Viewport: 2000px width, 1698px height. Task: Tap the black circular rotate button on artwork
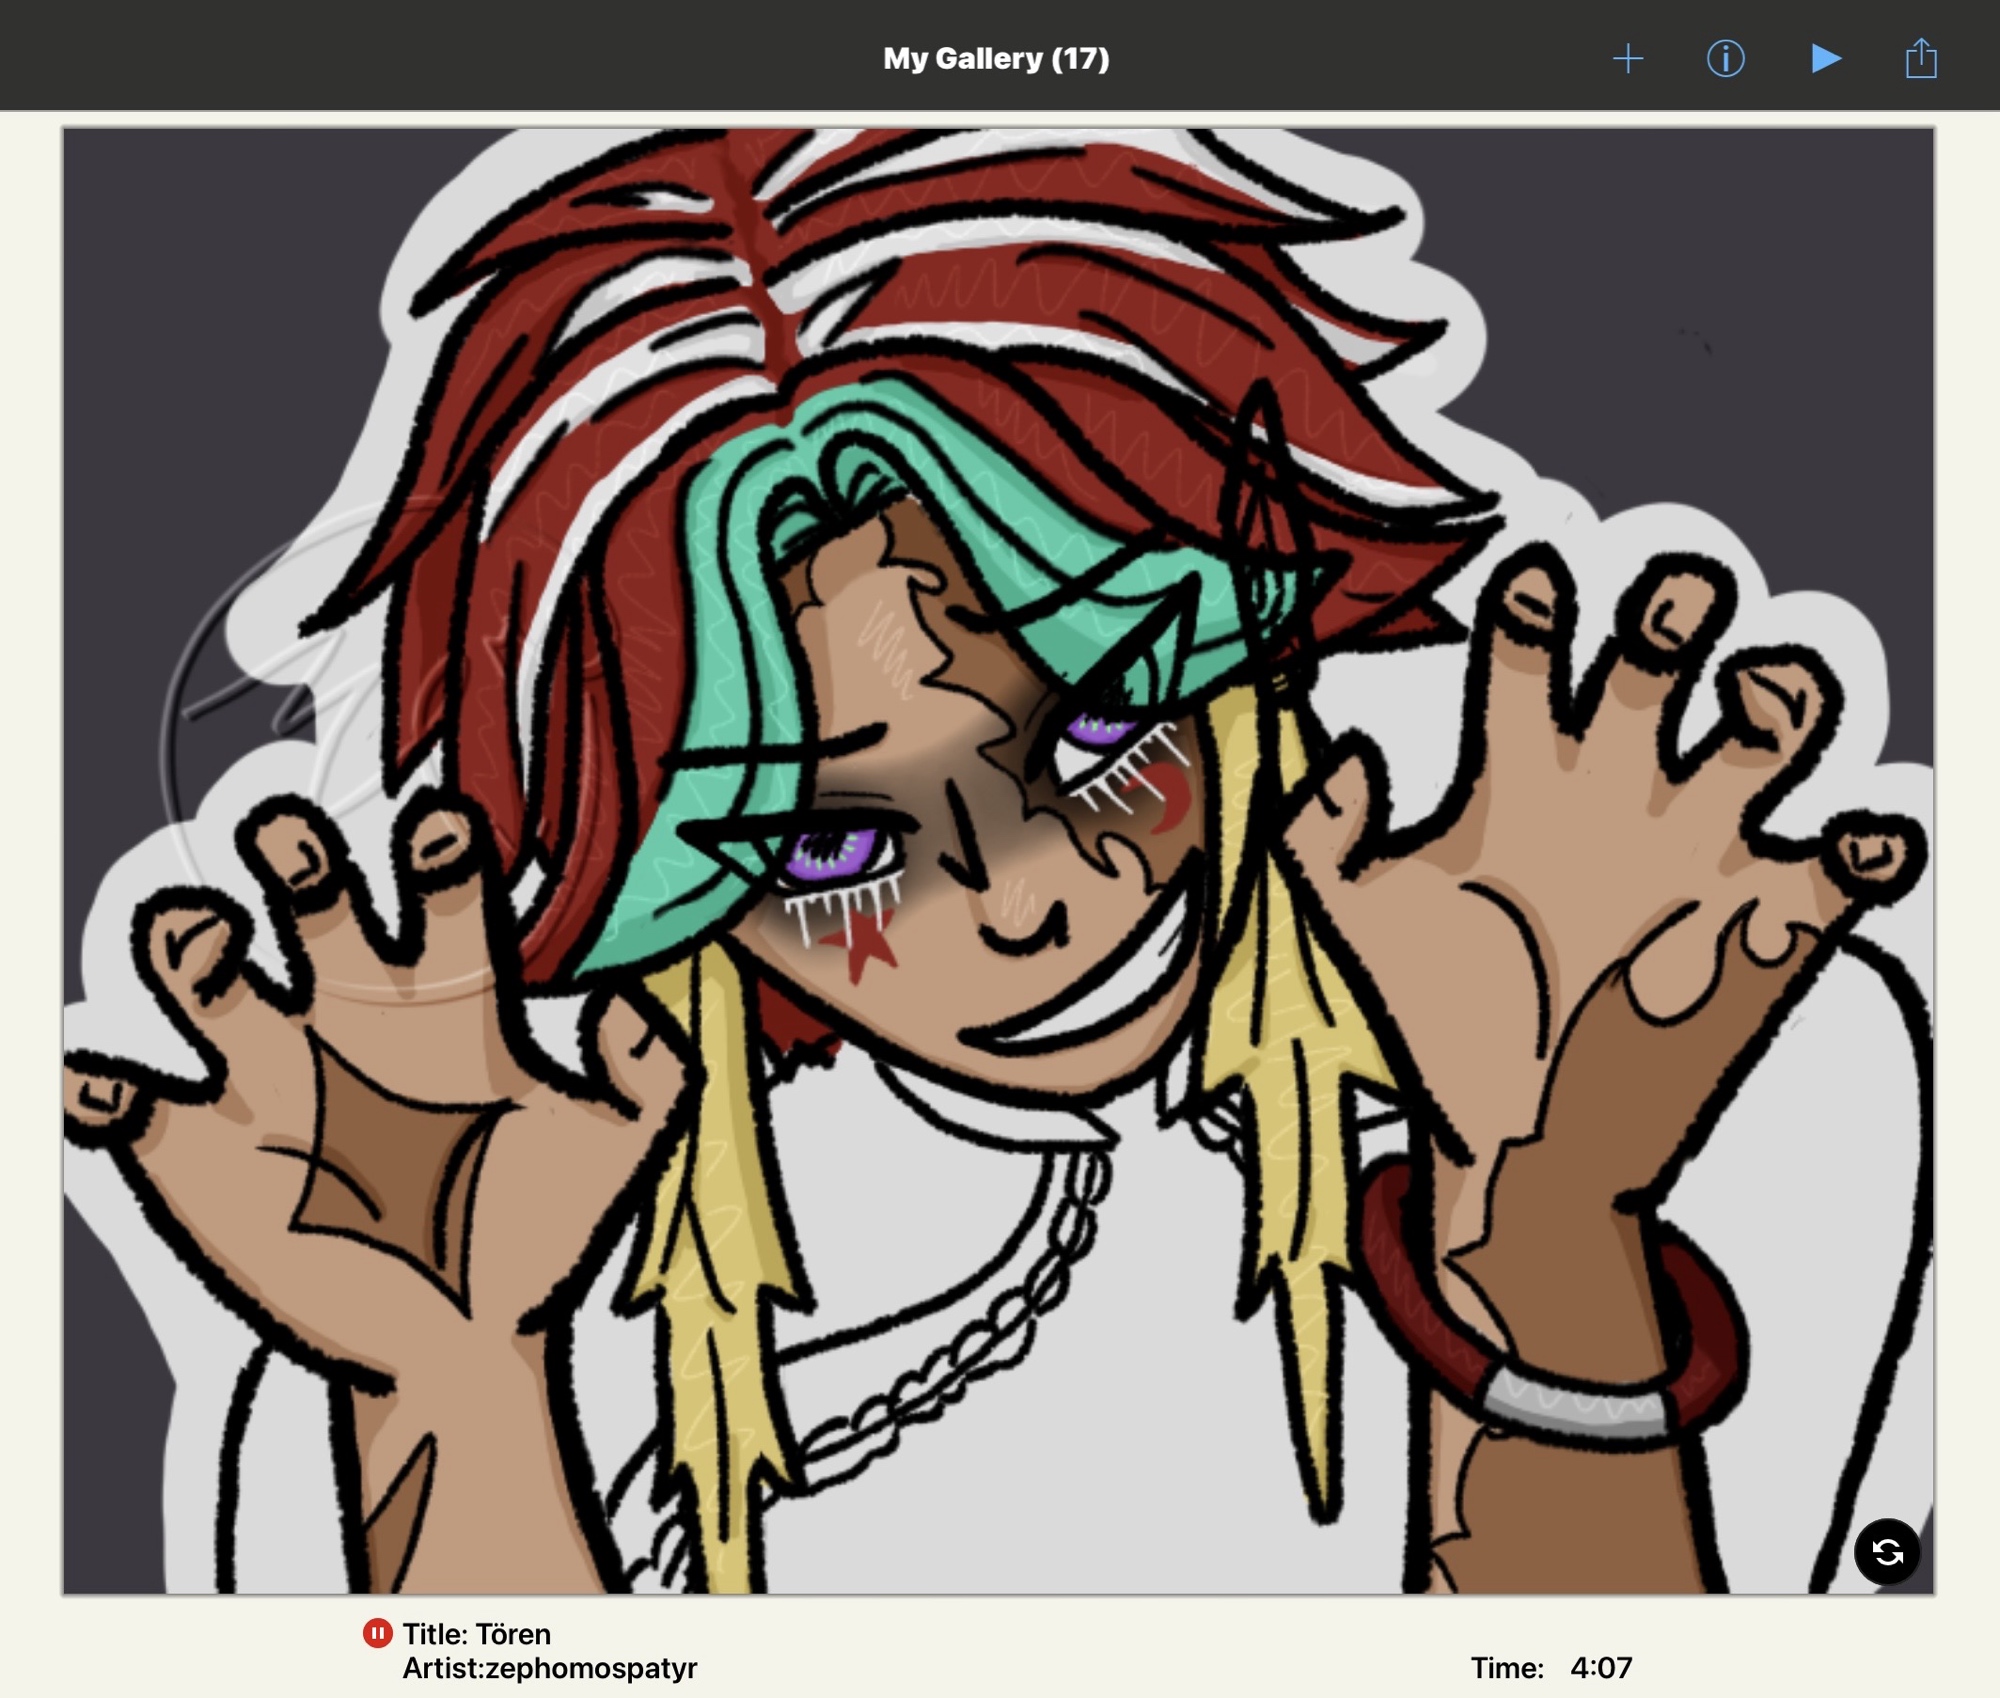(x=1887, y=1552)
